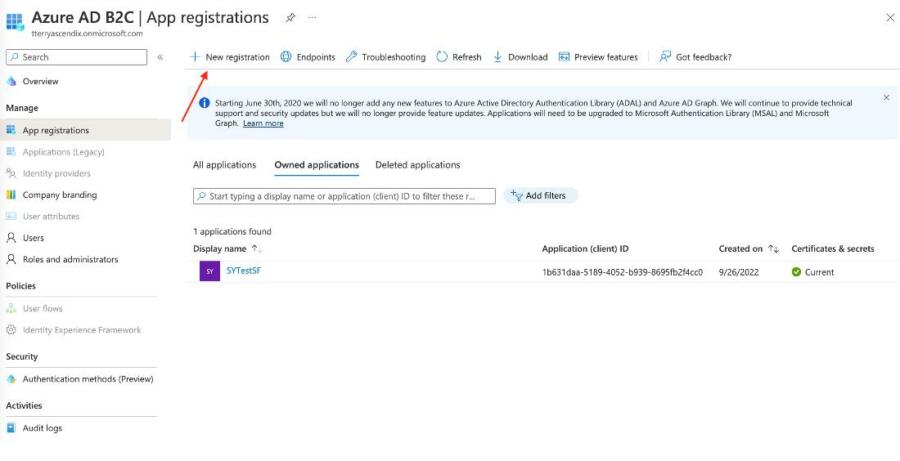Click tterryascendix.onmicrosoft.com tenant text
Image resolution: width=900 pixels, height=461 pixels.
[x=87, y=33]
